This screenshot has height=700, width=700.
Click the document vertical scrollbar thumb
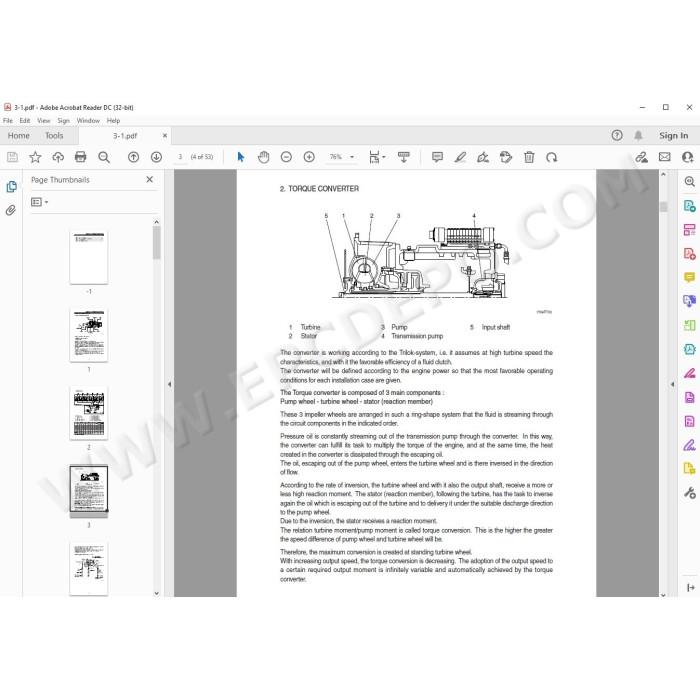click(663, 206)
